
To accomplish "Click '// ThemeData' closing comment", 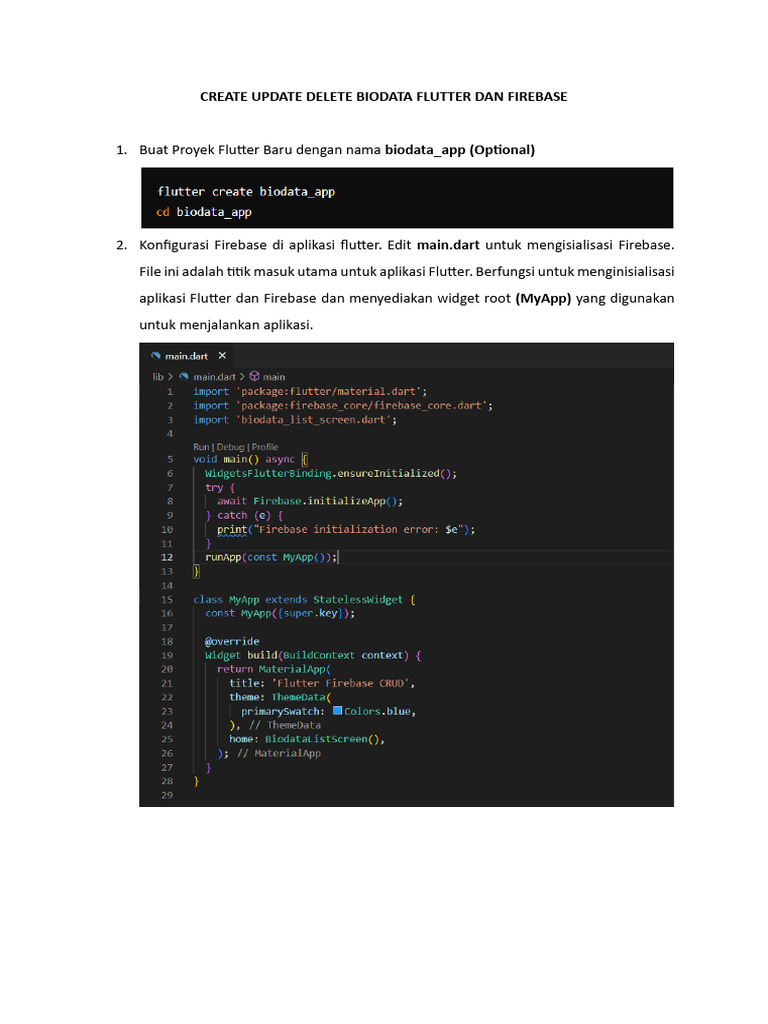I will click(x=285, y=725).
